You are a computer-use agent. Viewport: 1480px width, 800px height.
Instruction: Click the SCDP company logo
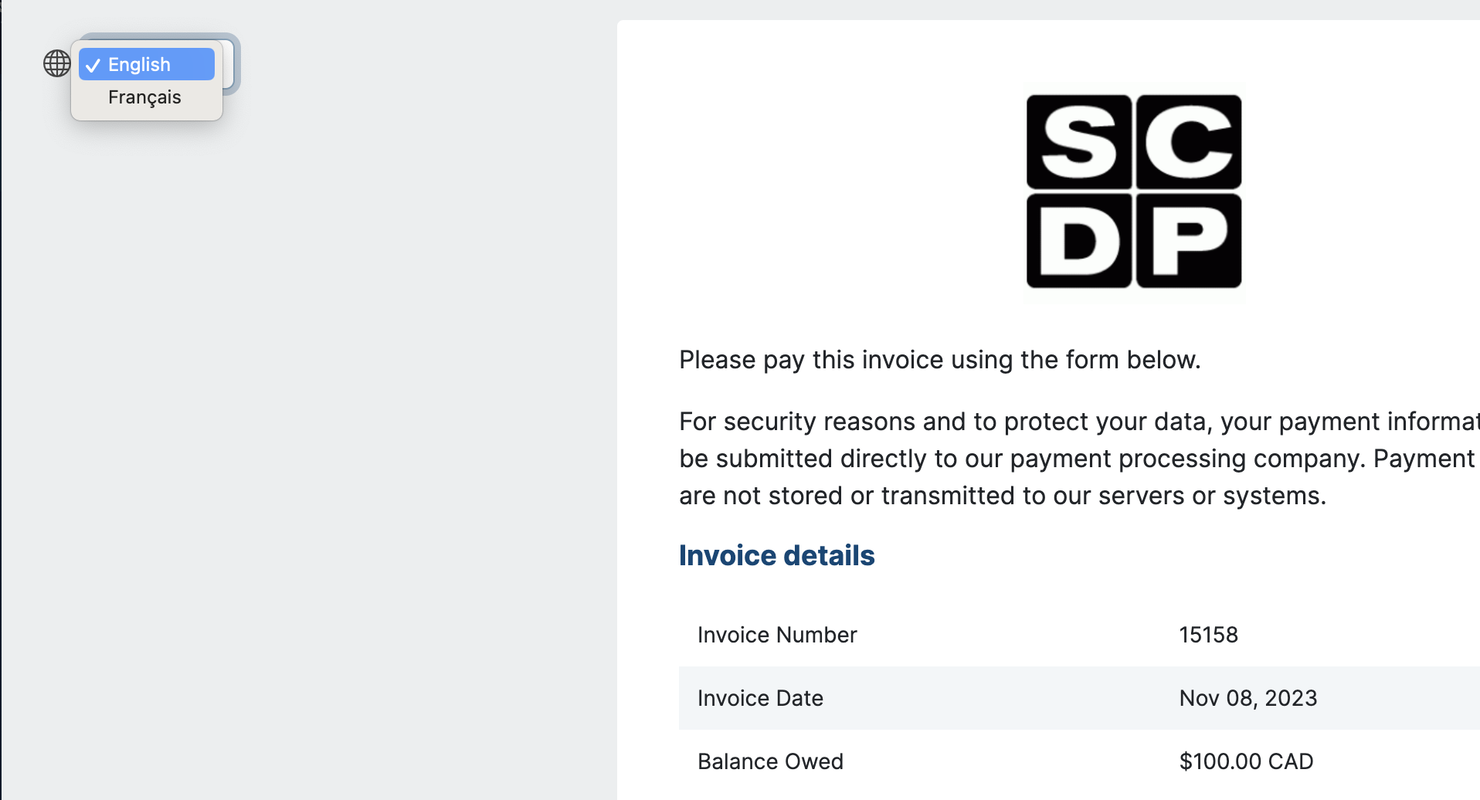[1134, 191]
